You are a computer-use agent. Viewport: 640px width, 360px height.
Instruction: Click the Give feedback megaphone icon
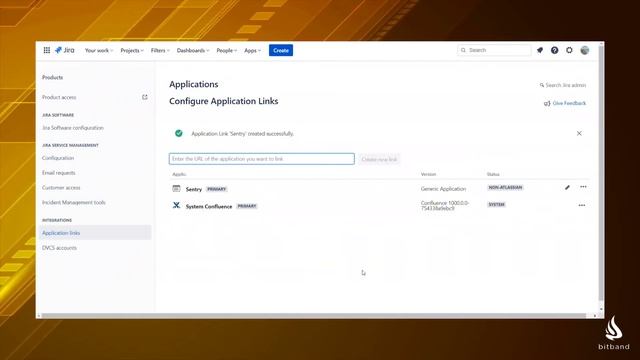click(x=547, y=104)
